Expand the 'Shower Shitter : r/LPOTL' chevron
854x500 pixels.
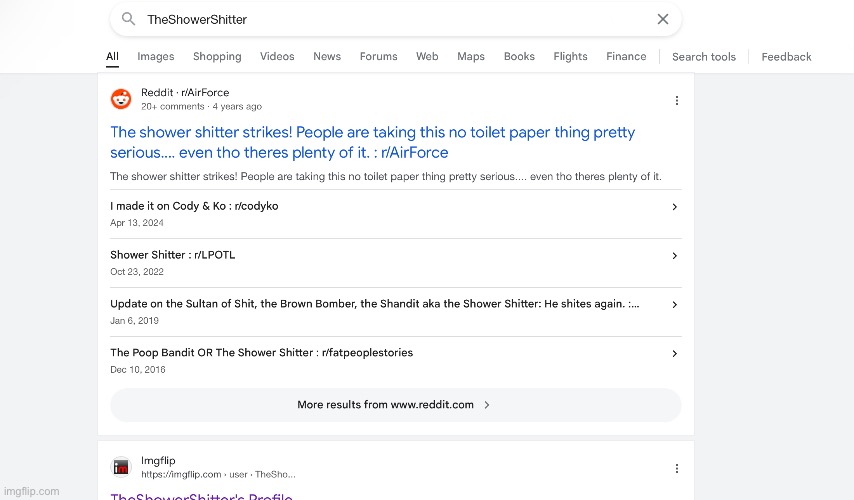pos(675,256)
